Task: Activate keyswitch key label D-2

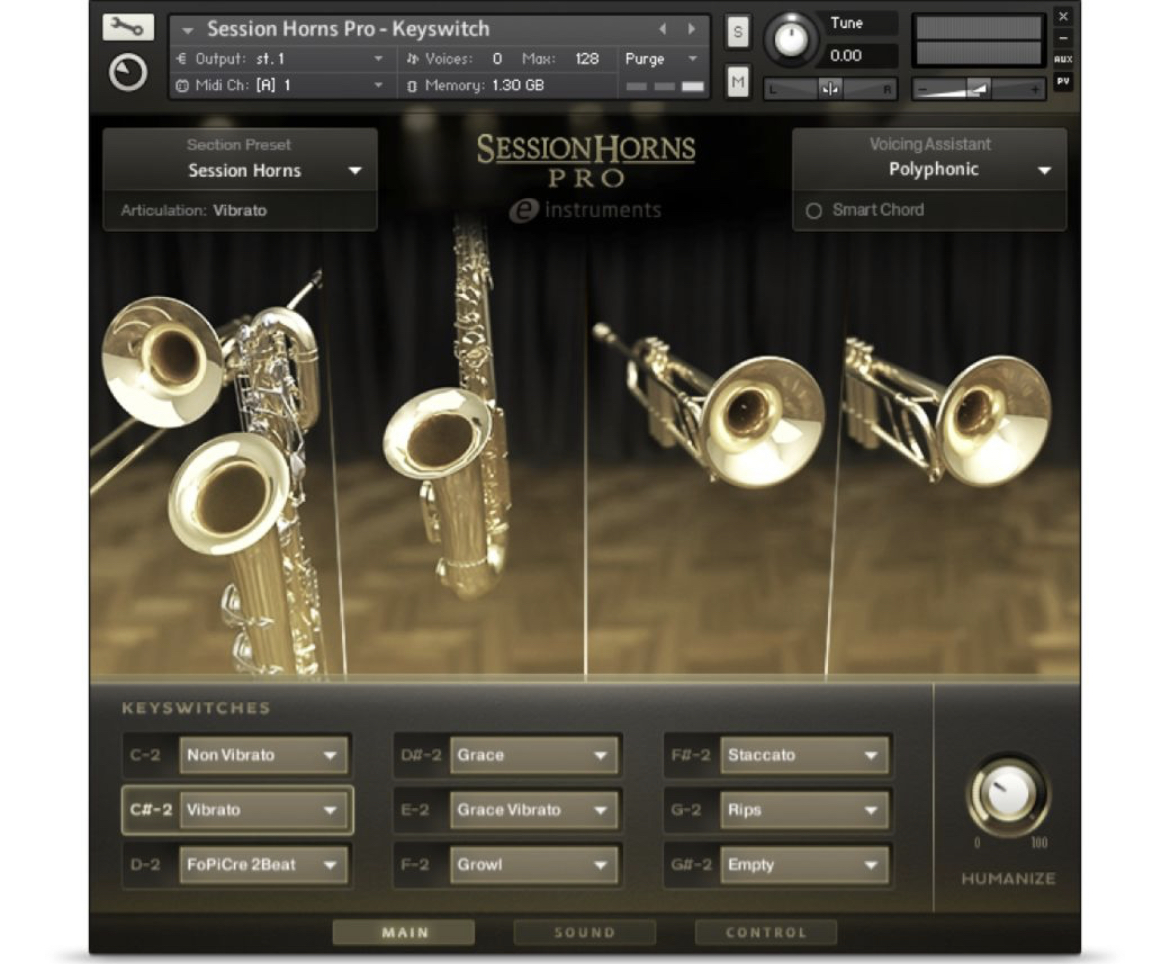Action: click(146, 865)
